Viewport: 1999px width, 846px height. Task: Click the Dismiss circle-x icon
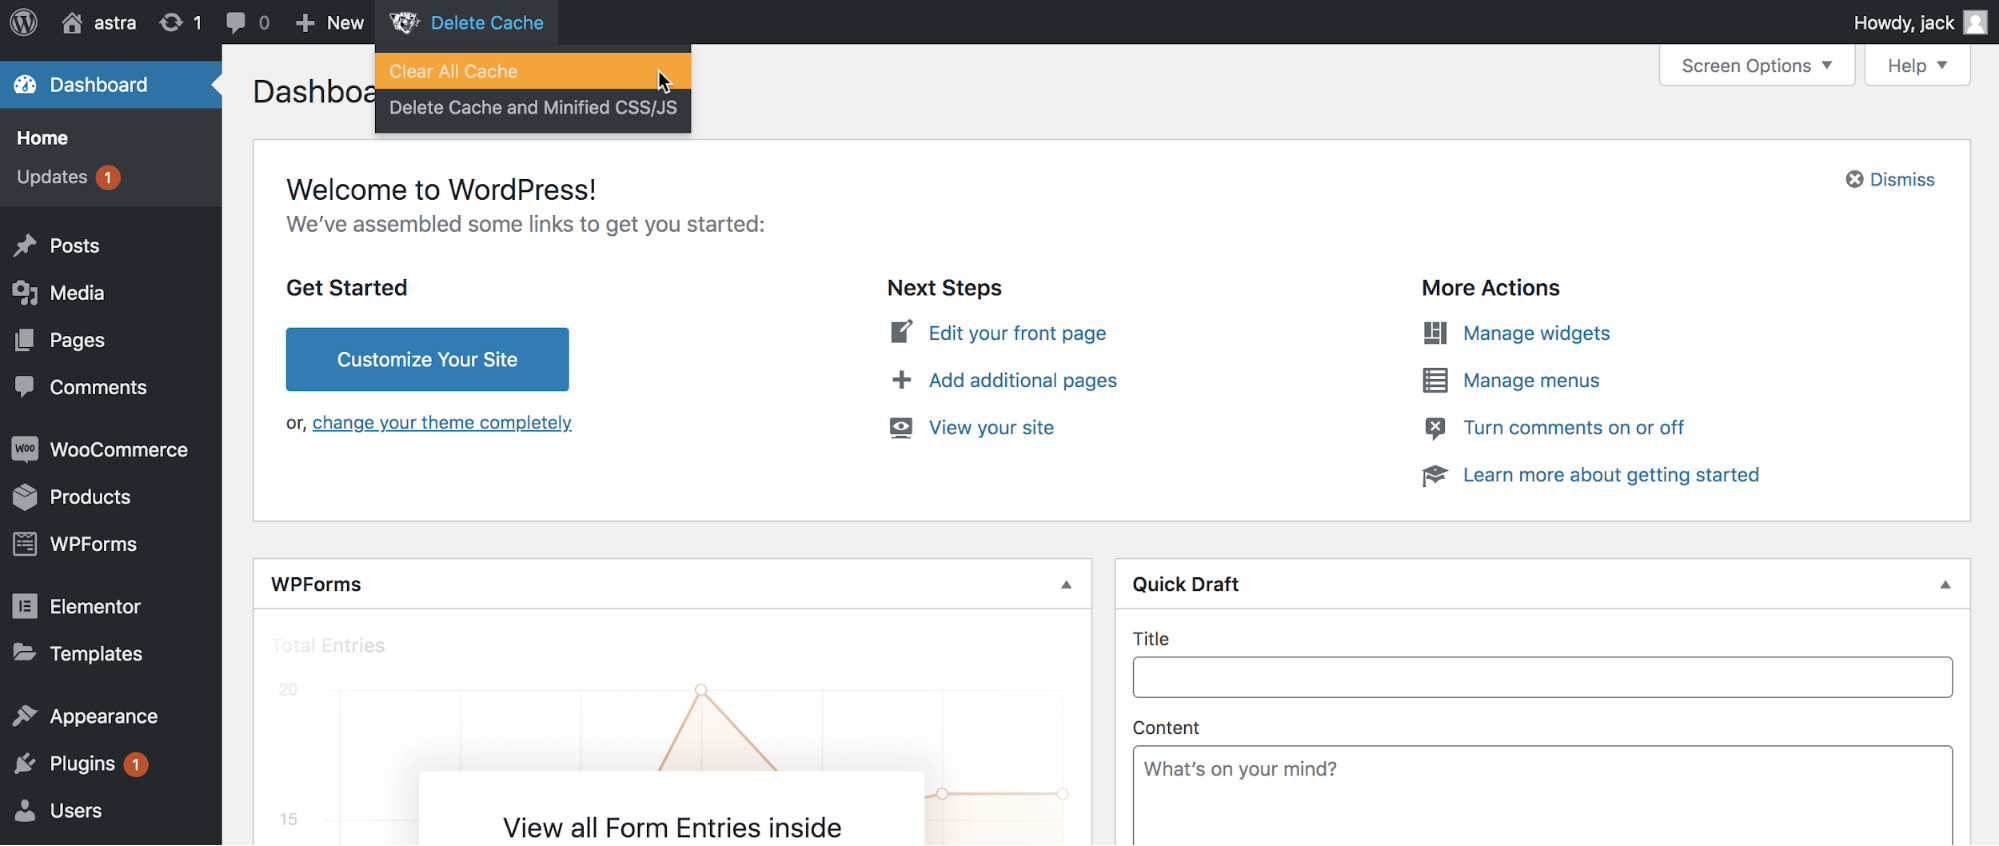pyautogui.click(x=1854, y=179)
